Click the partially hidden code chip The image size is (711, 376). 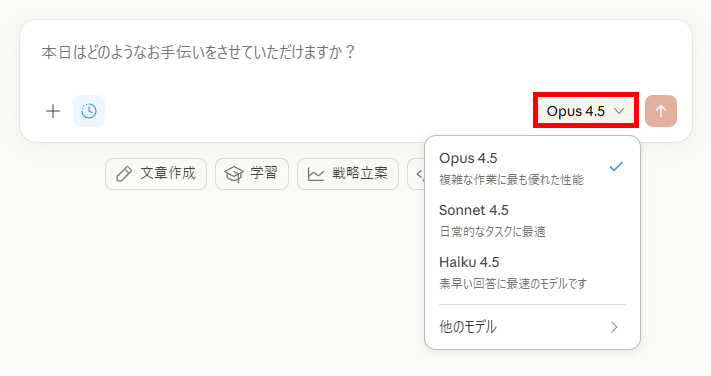[417, 174]
